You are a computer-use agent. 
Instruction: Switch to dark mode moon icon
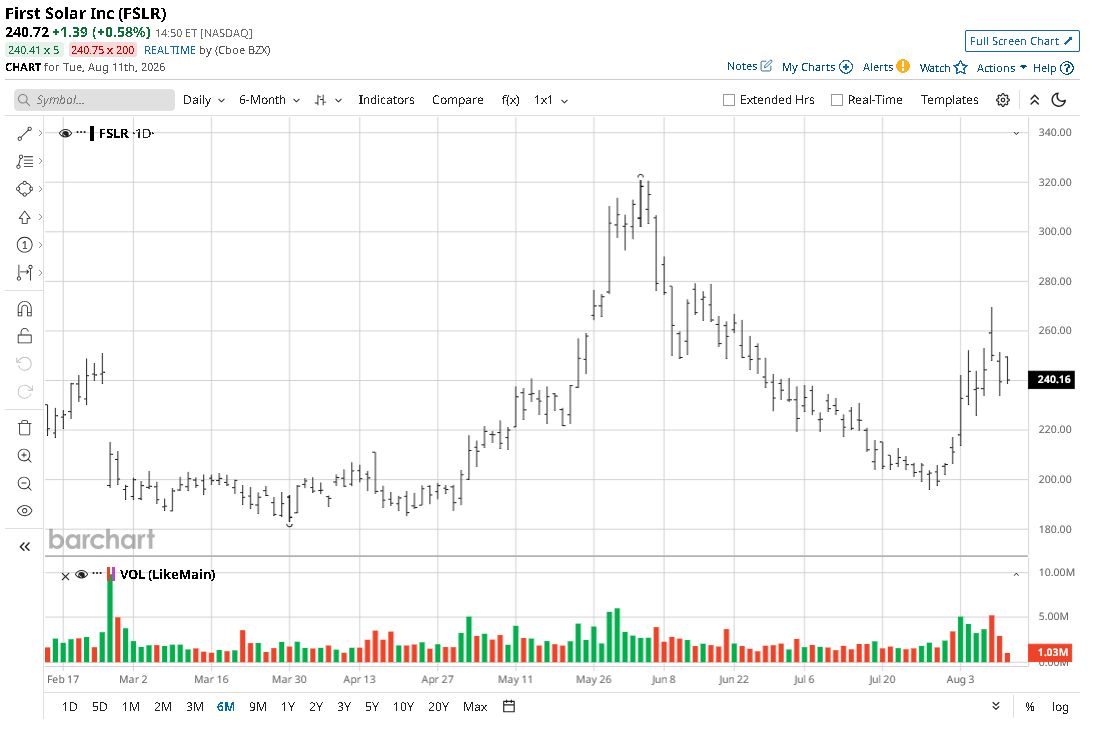click(x=1059, y=100)
